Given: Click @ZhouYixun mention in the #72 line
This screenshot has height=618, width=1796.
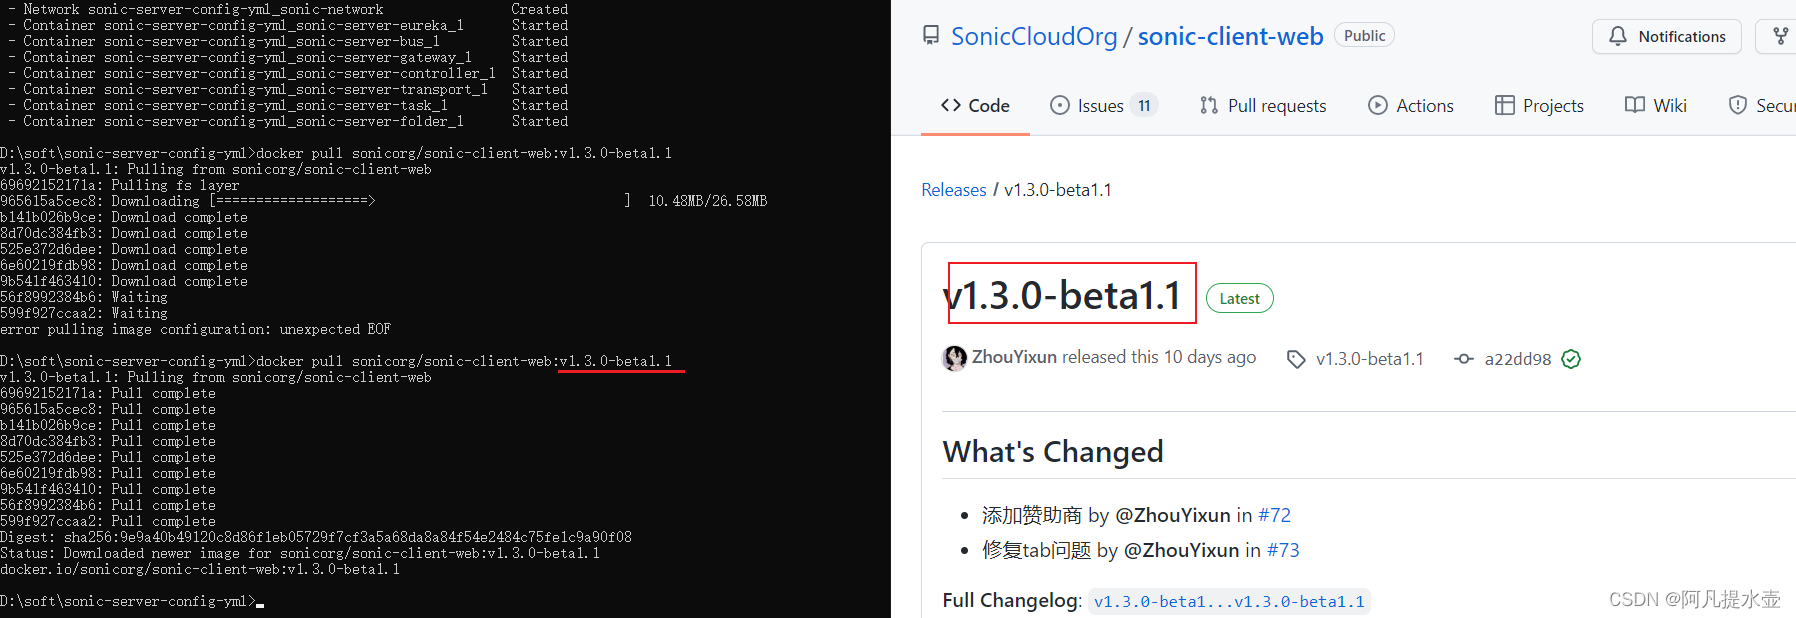Looking at the screenshot, I should pos(1173,515).
